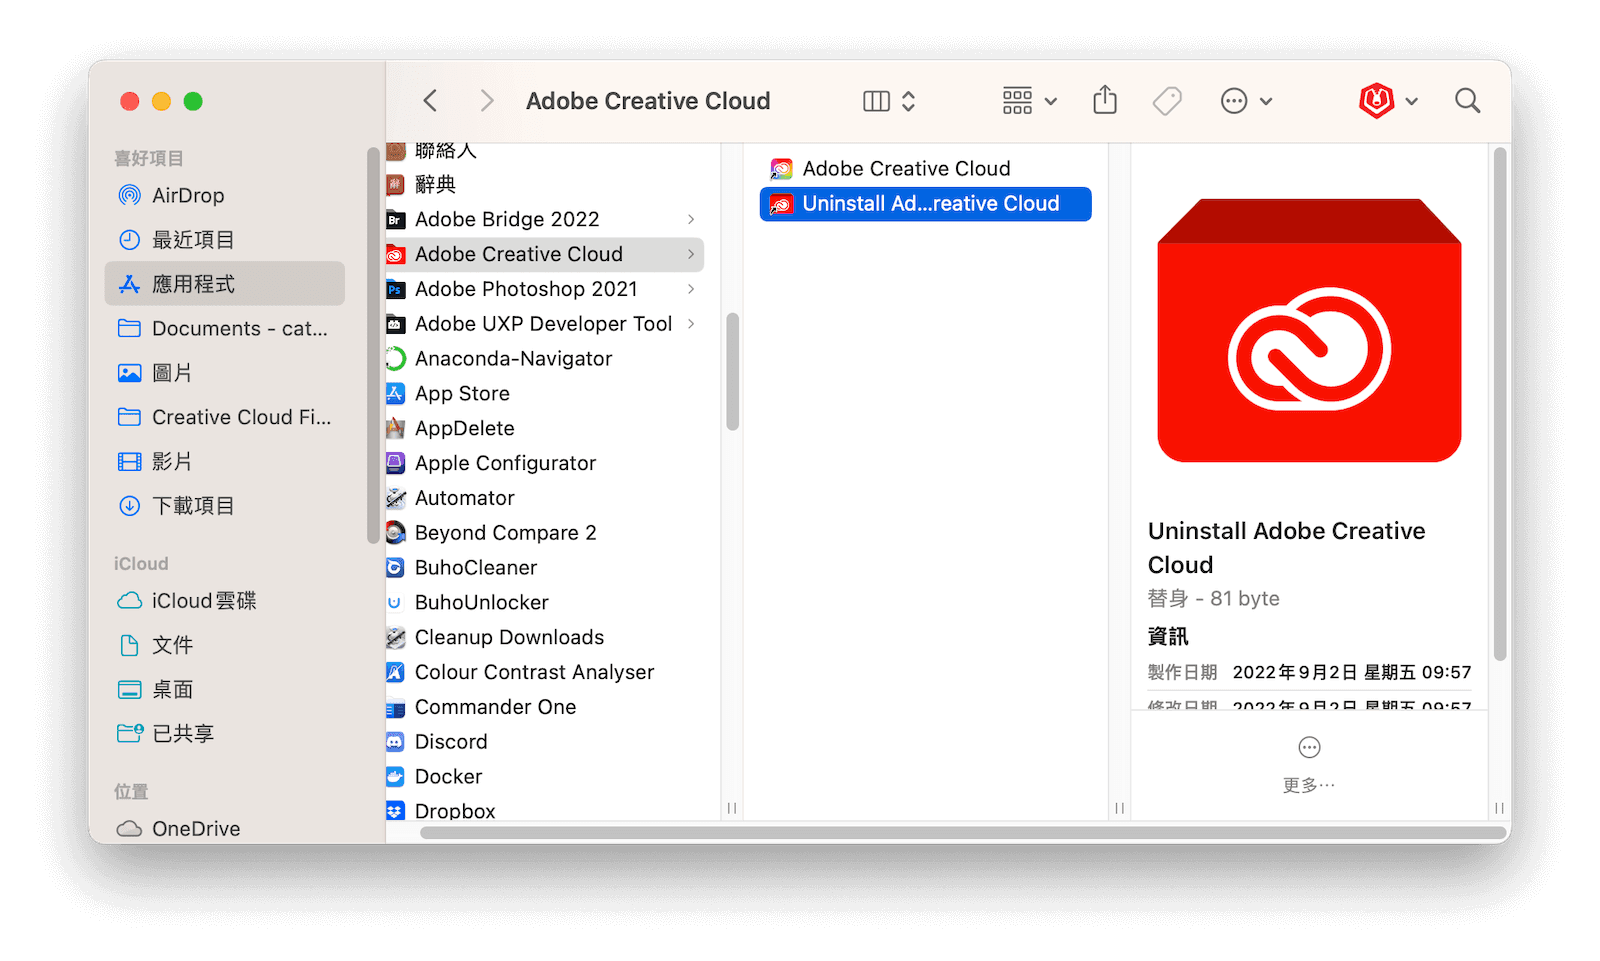This screenshot has height=961, width=1600.
Task: Select the Adobe Creative Cloud app entry
Action: (x=905, y=168)
